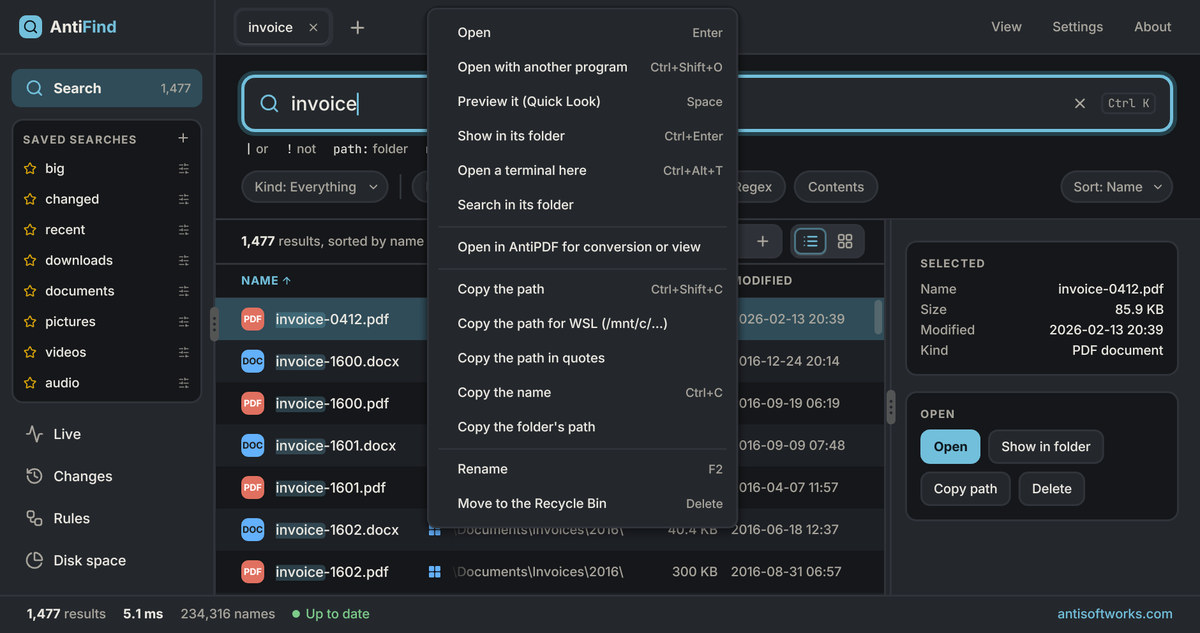Select the invoice-1602.docx row
The width and height of the screenshot is (1200, 633).
pyautogui.click(x=549, y=530)
